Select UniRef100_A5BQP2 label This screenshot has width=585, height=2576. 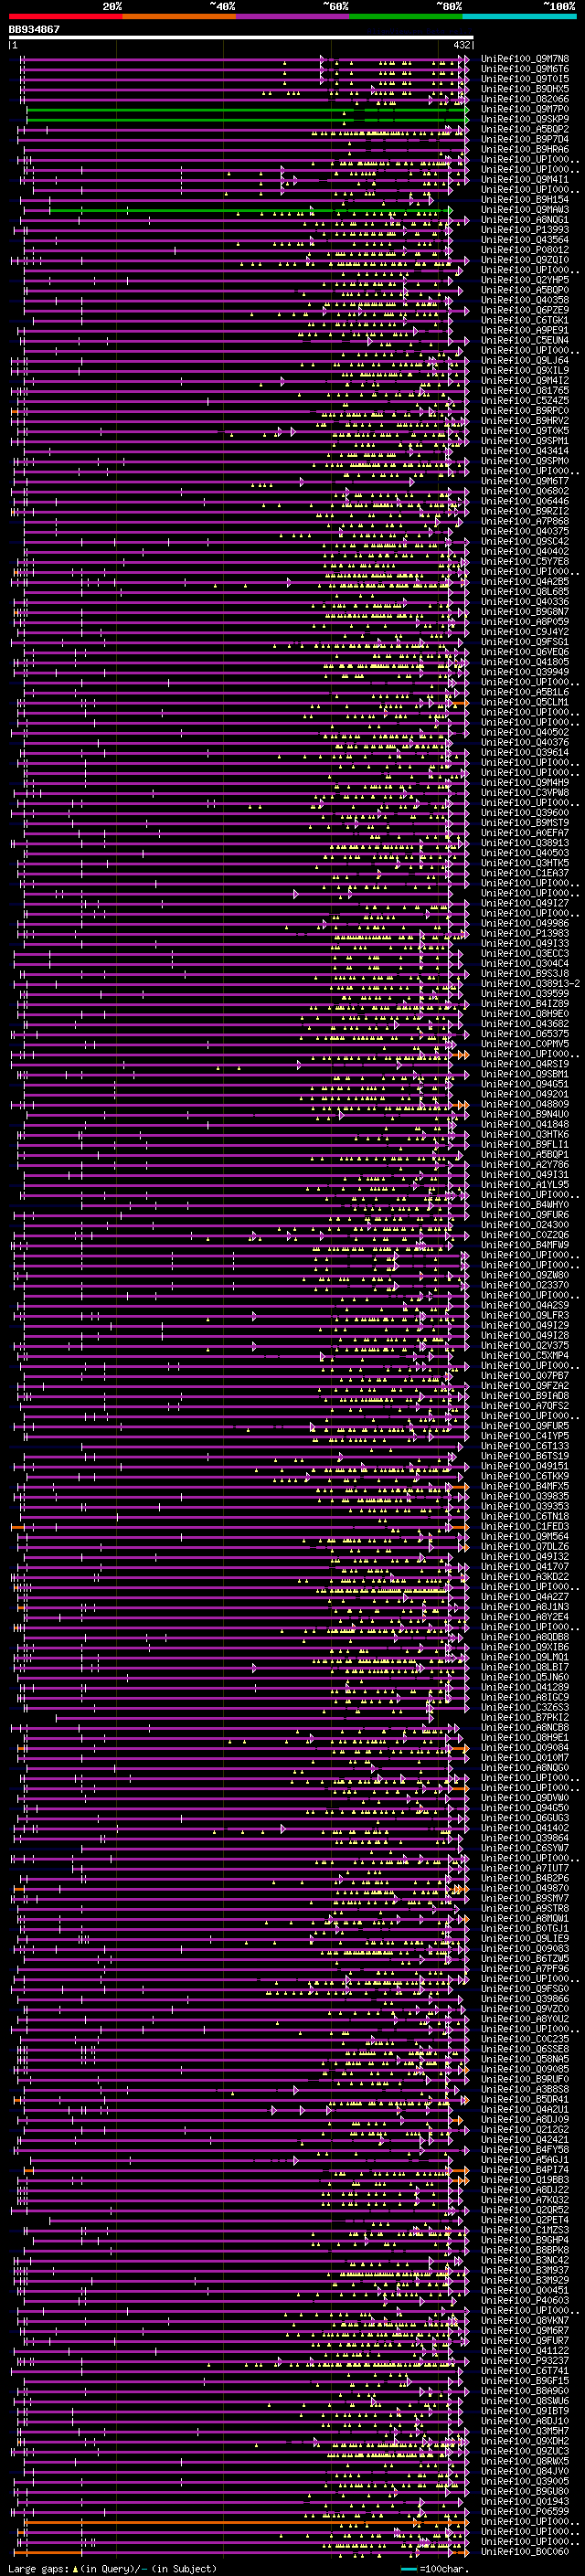pyautogui.click(x=525, y=129)
